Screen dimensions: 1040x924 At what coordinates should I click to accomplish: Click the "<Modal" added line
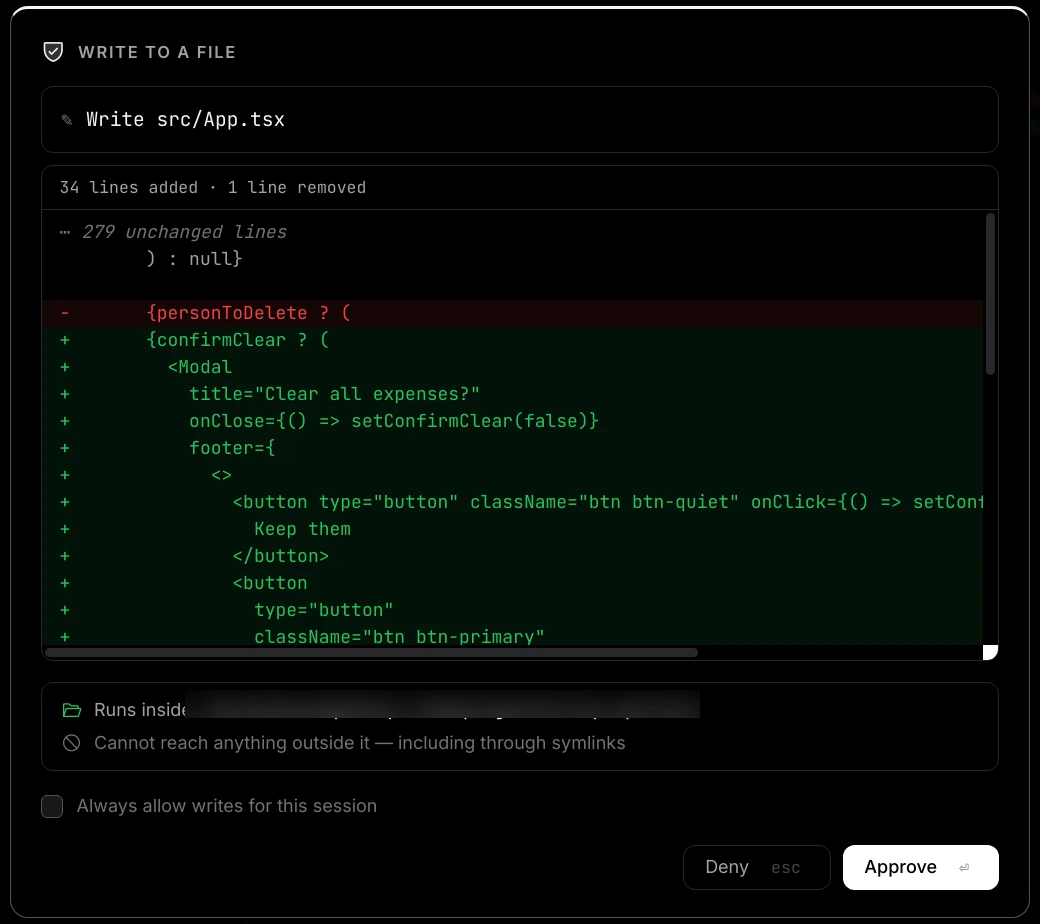point(513,367)
